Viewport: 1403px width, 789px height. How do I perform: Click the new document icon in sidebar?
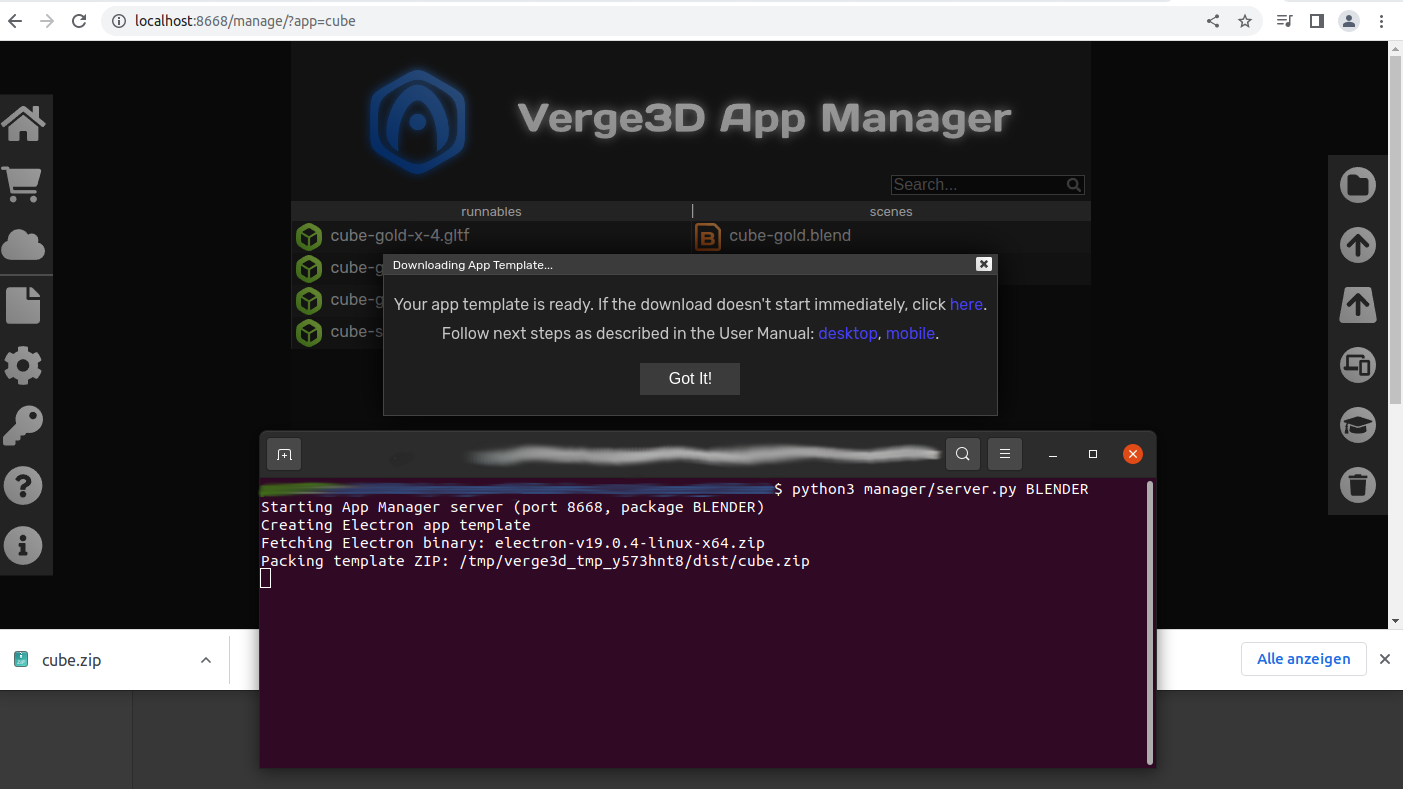[x=23, y=305]
